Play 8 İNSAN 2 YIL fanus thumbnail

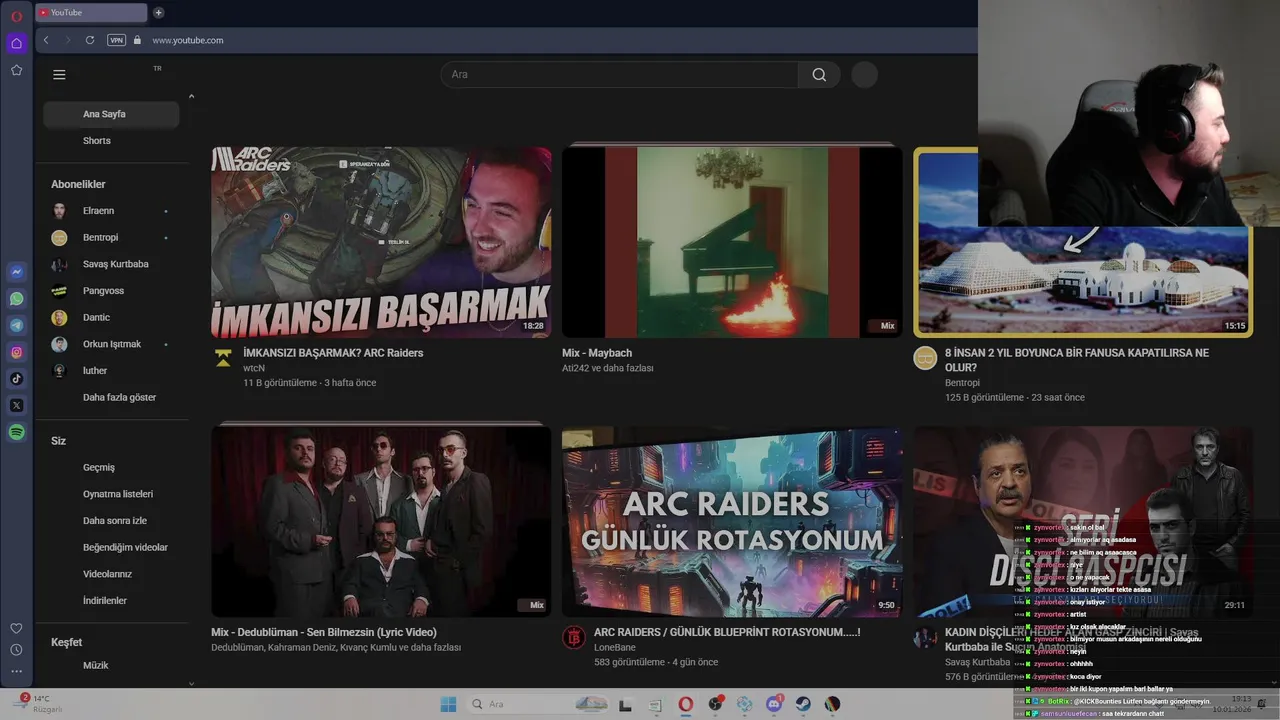(x=1083, y=281)
